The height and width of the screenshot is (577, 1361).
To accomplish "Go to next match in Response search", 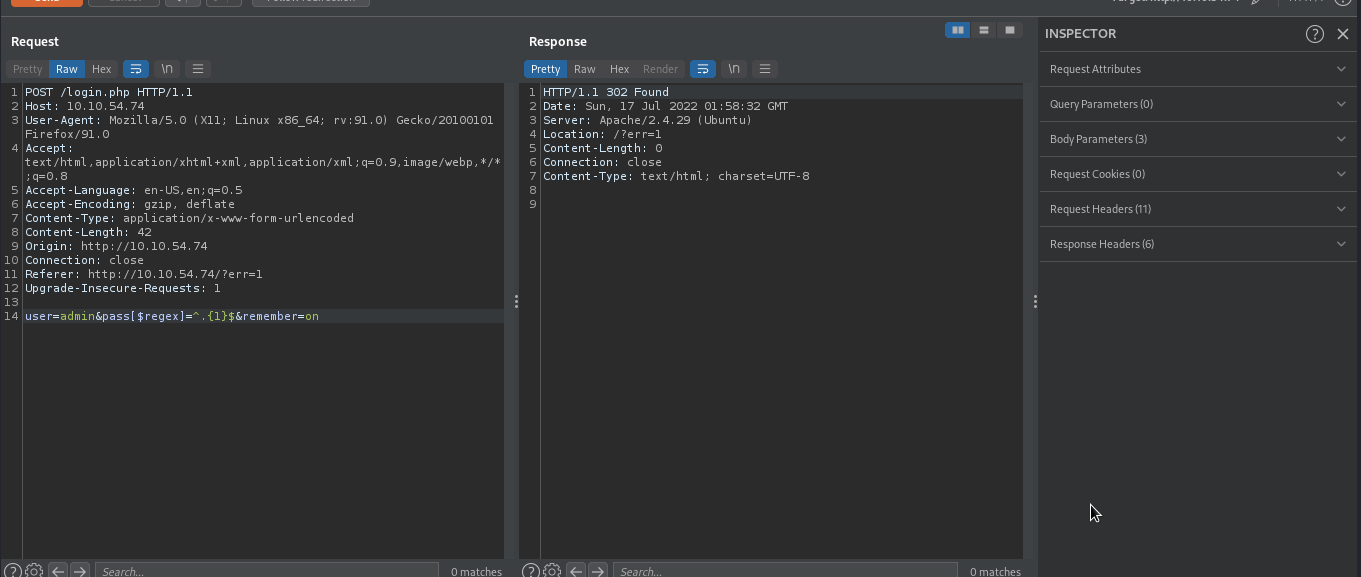I will pos(598,571).
